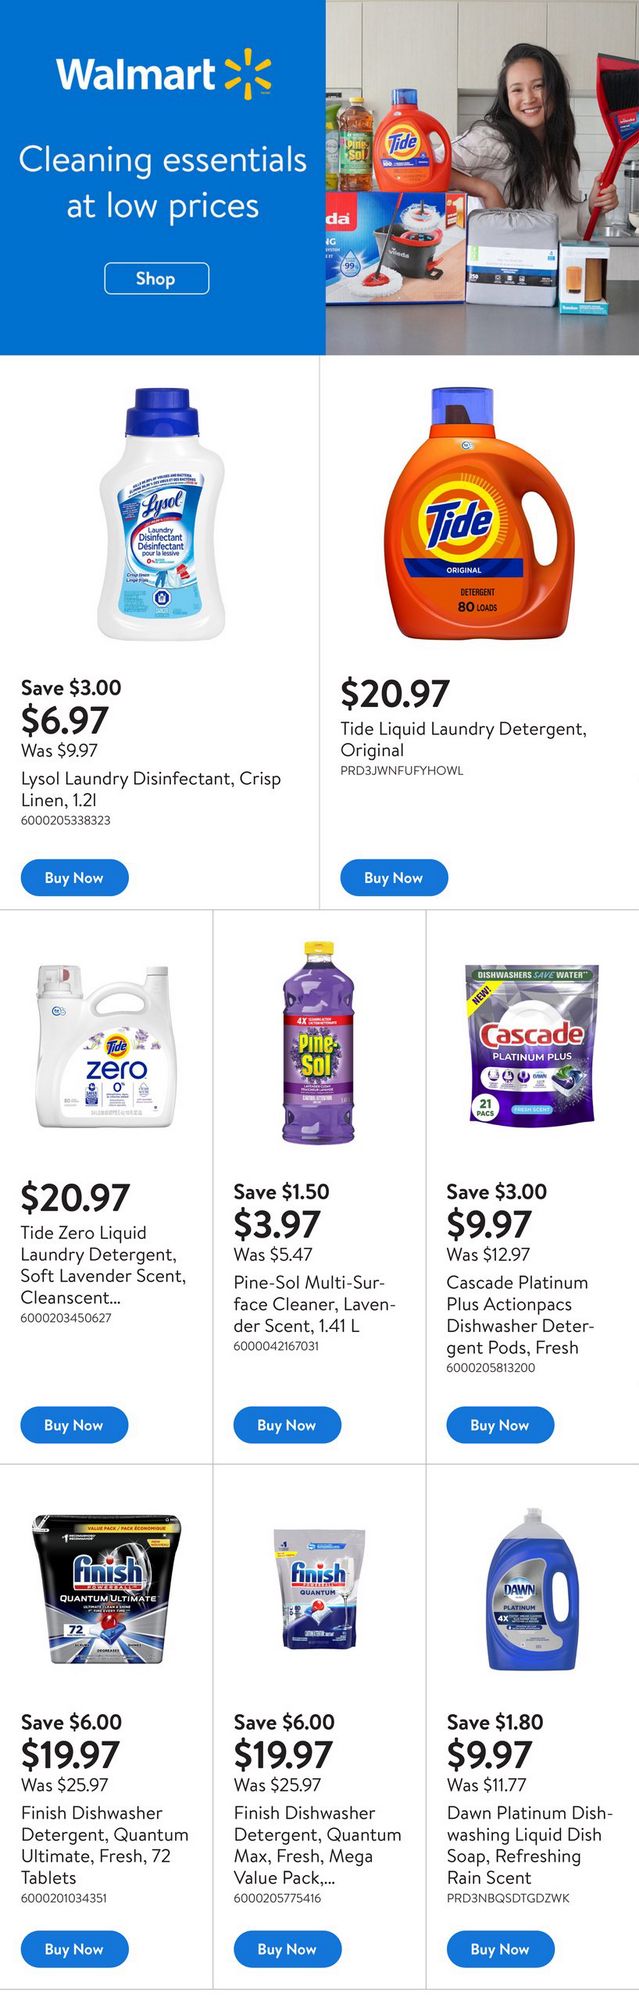This screenshot has width=639, height=2000.
Task: Buy the Tide Original detergent now
Action: (x=393, y=878)
